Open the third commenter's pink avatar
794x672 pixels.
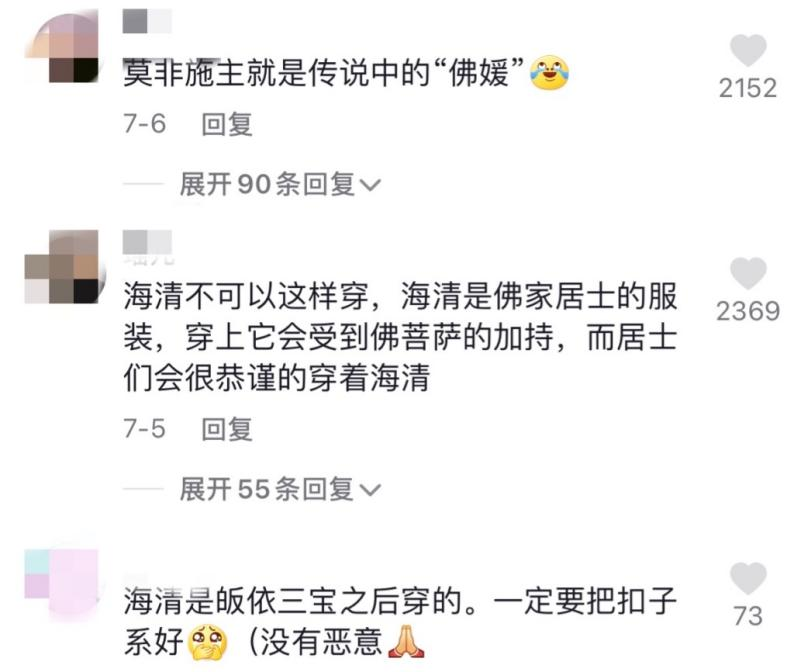(62, 581)
